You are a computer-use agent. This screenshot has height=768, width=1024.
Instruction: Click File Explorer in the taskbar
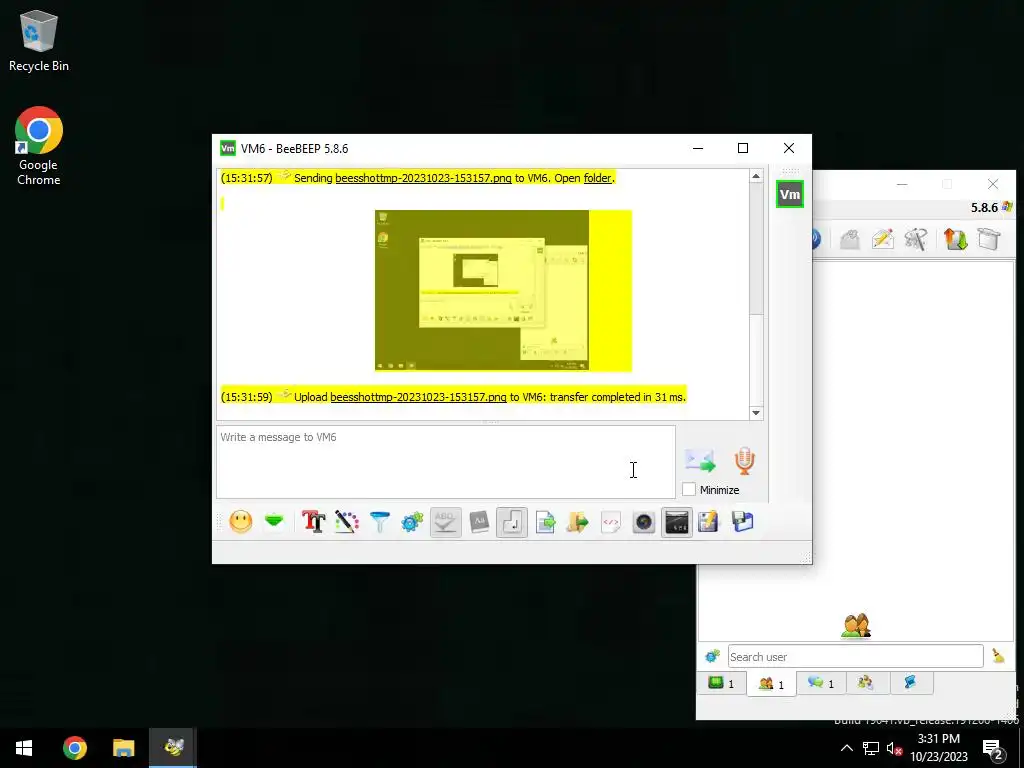[x=123, y=748]
